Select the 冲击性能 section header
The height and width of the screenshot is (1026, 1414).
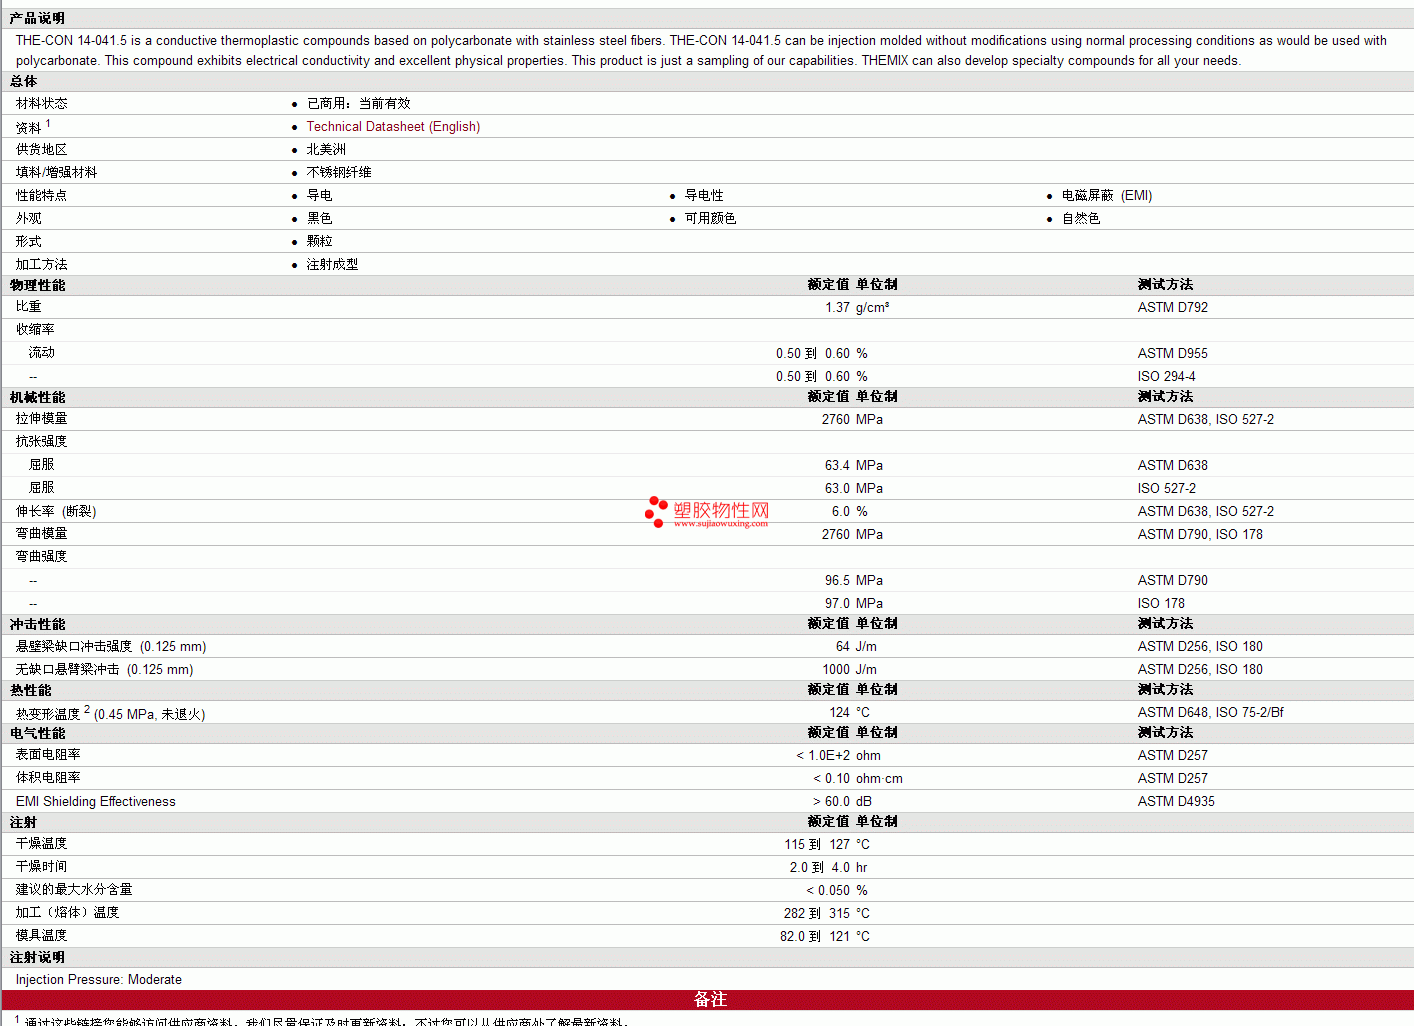pos(38,625)
